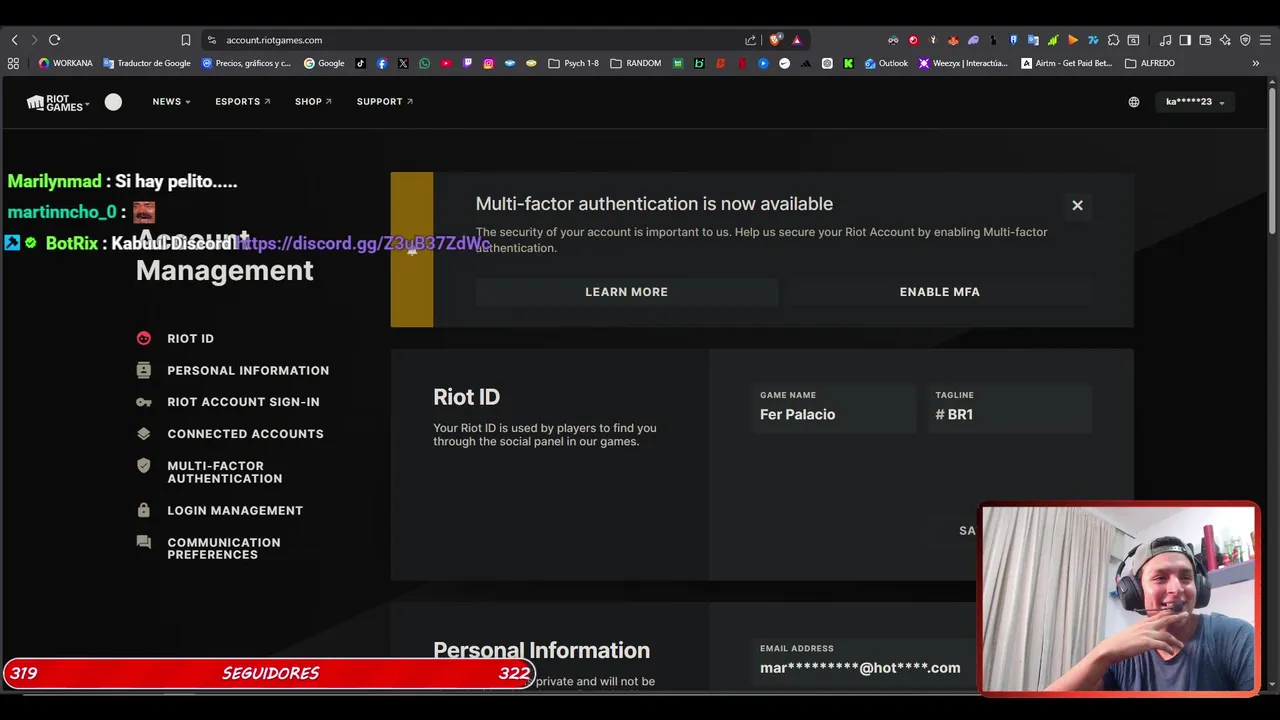This screenshot has width=1280, height=720.
Task: Open the Twitch bookmark
Action: pyautogui.click(x=467, y=63)
